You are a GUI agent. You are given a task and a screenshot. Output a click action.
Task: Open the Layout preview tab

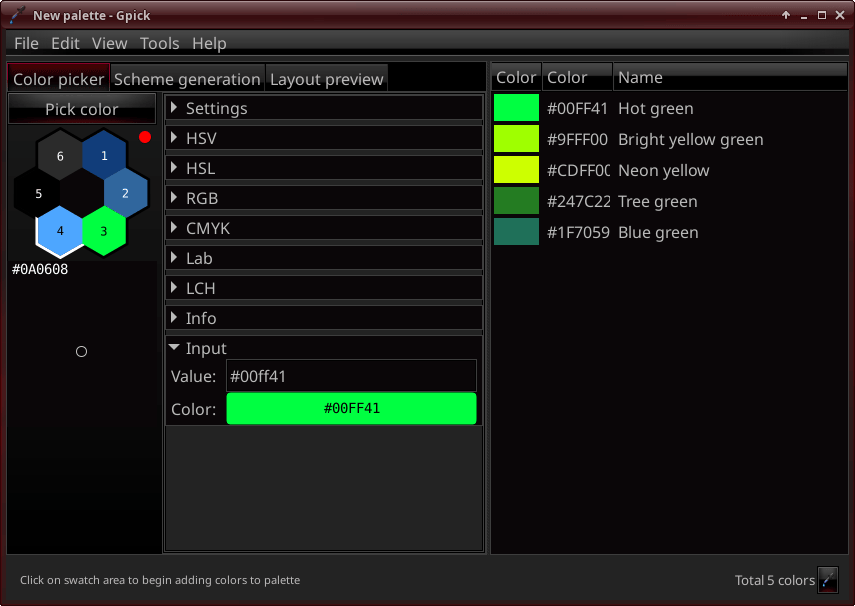pyautogui.click(x=326, y=79)
